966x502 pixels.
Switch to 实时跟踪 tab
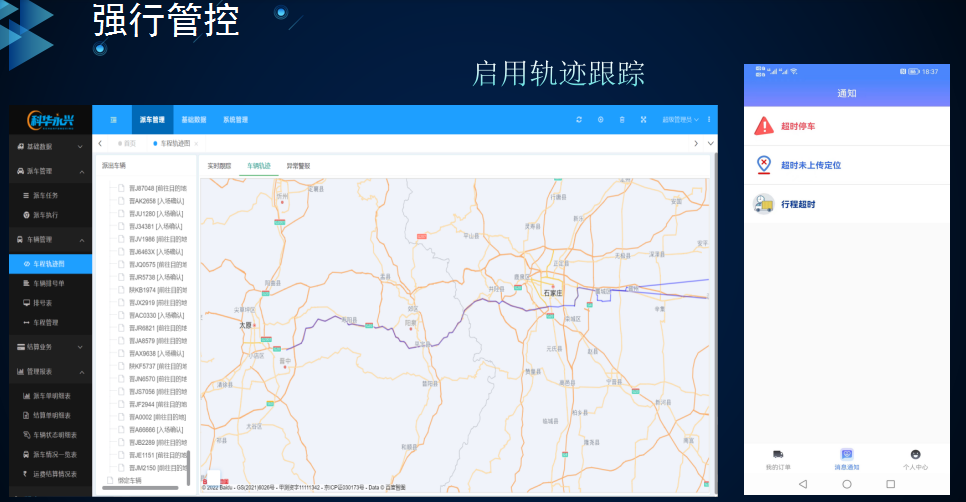tap(219, 166)
